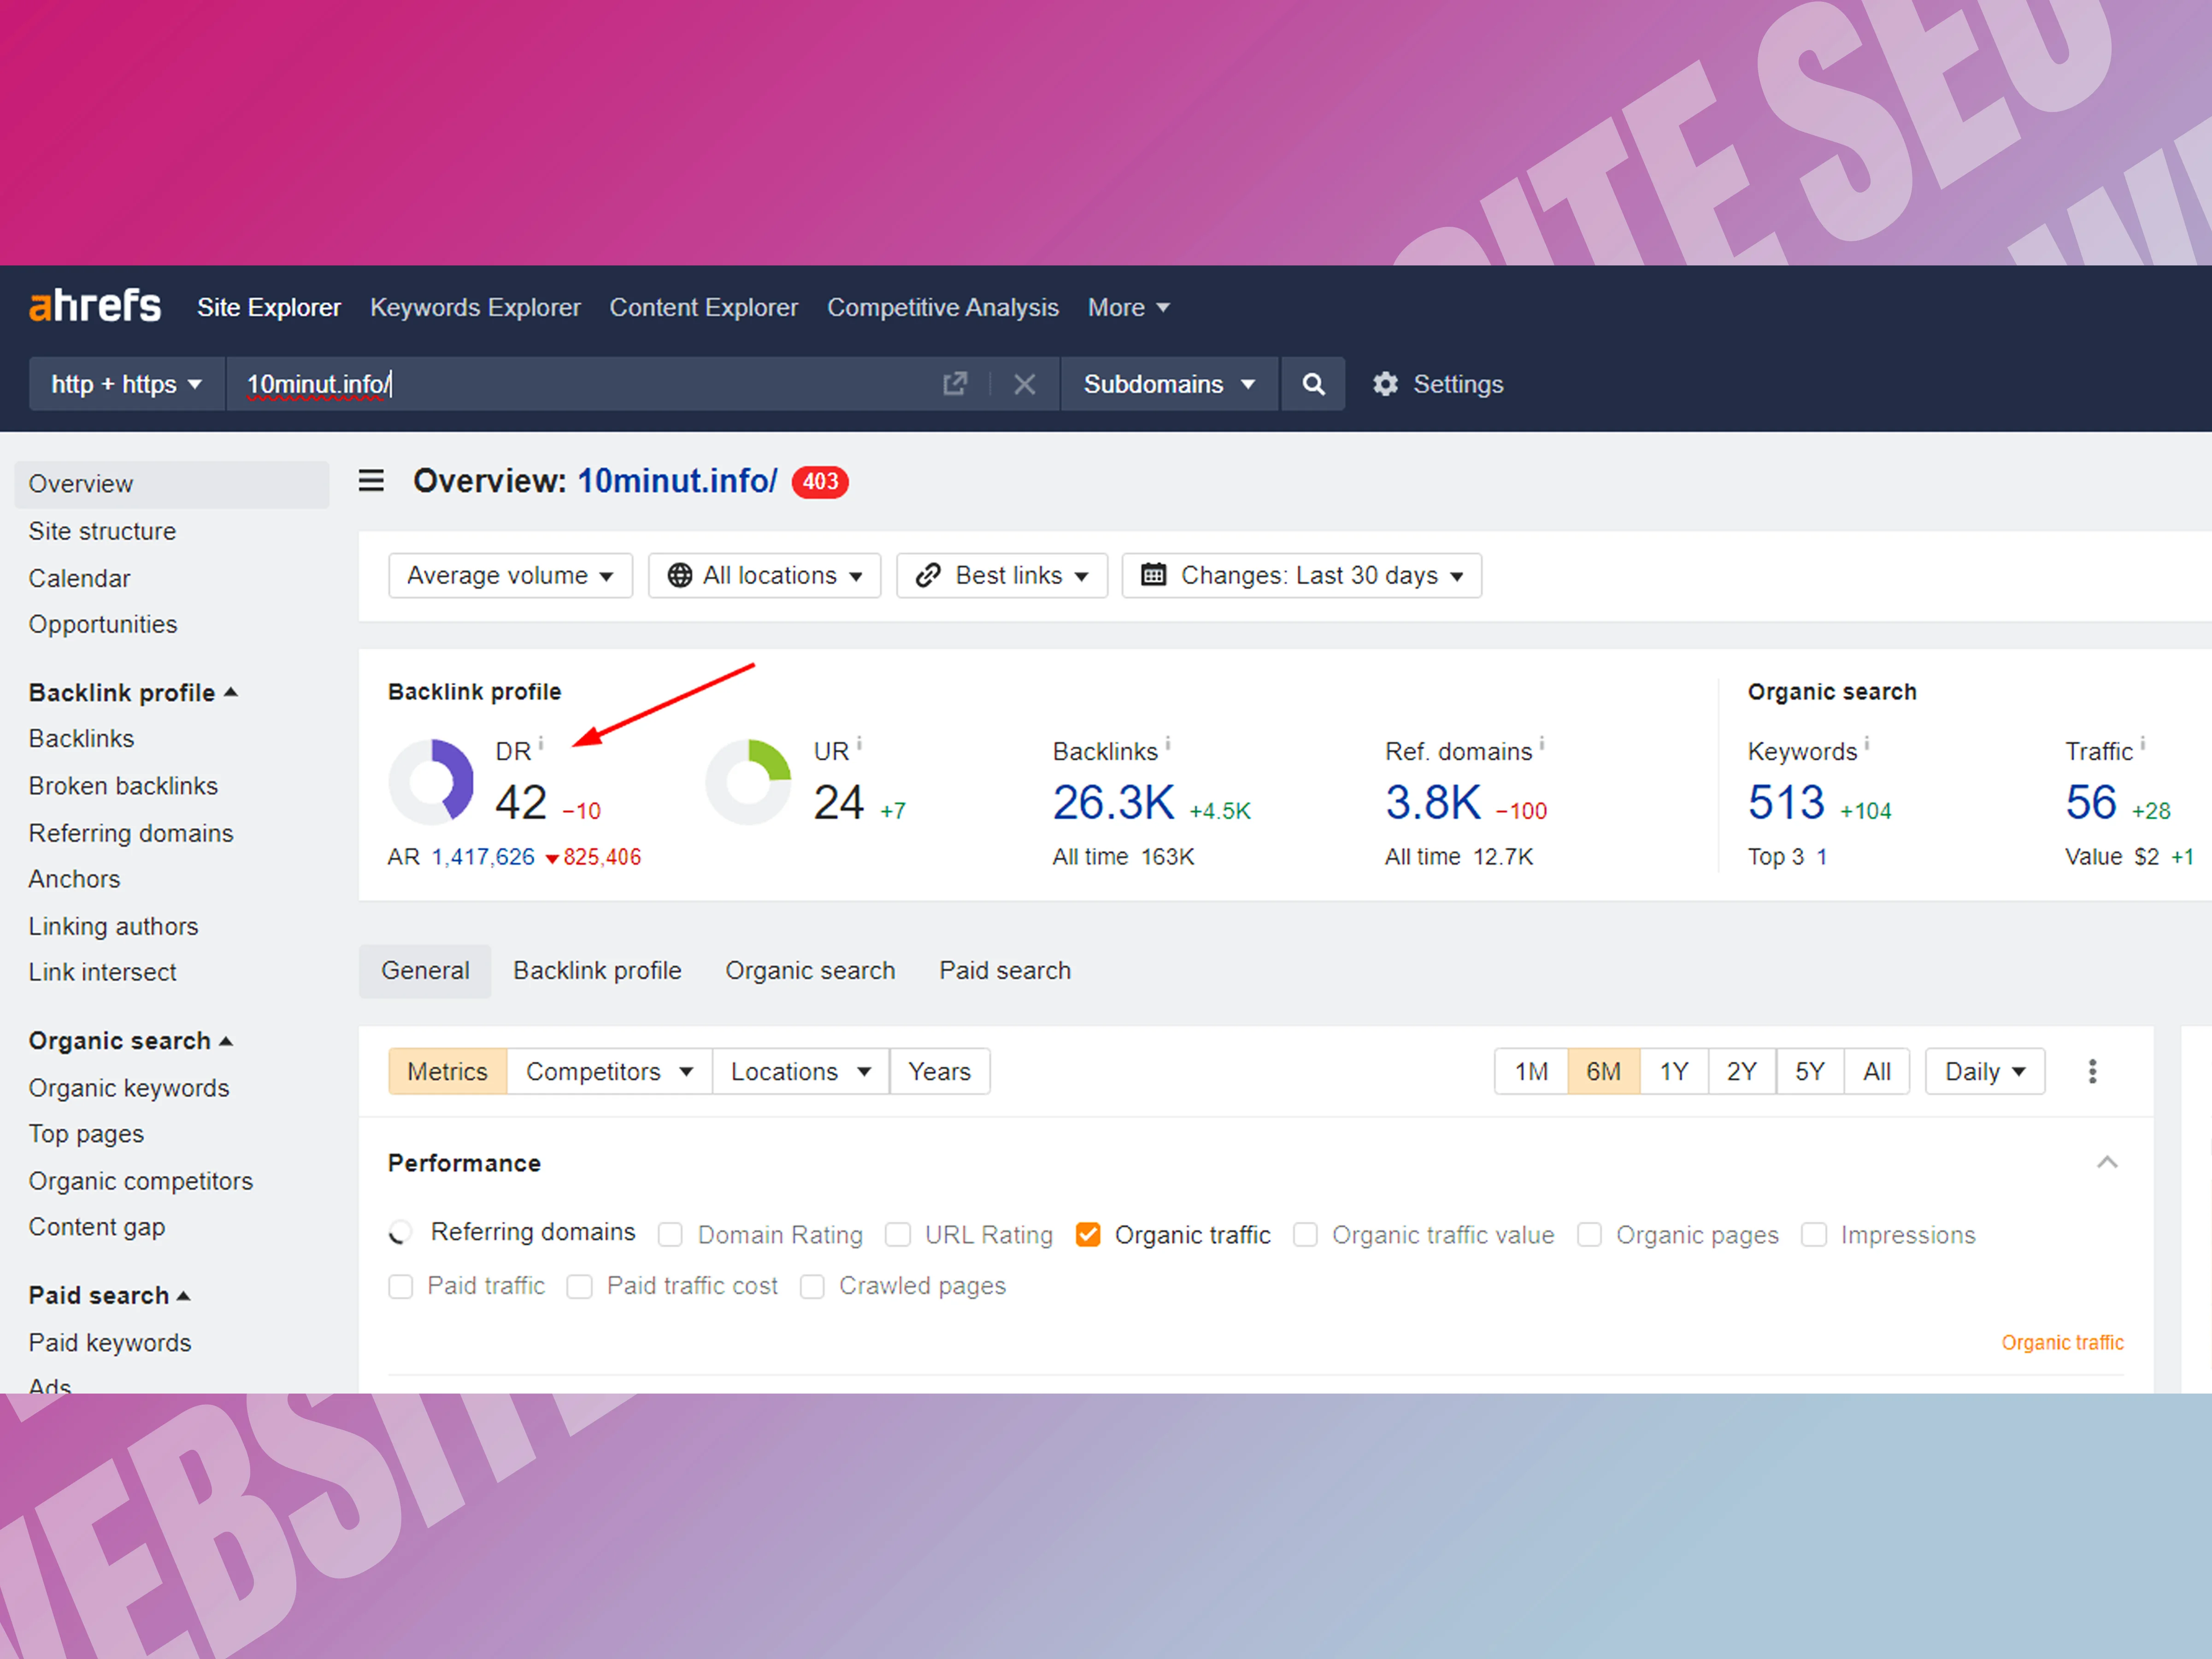
Task: Enable the Crawled pages checkbox
Action: coord(812,1286)
